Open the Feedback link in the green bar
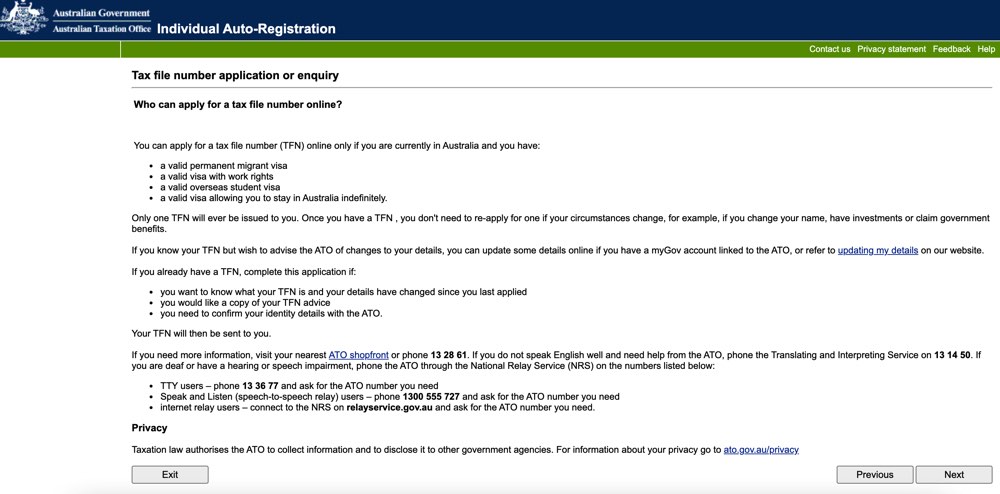 click(x=951, y=49)
